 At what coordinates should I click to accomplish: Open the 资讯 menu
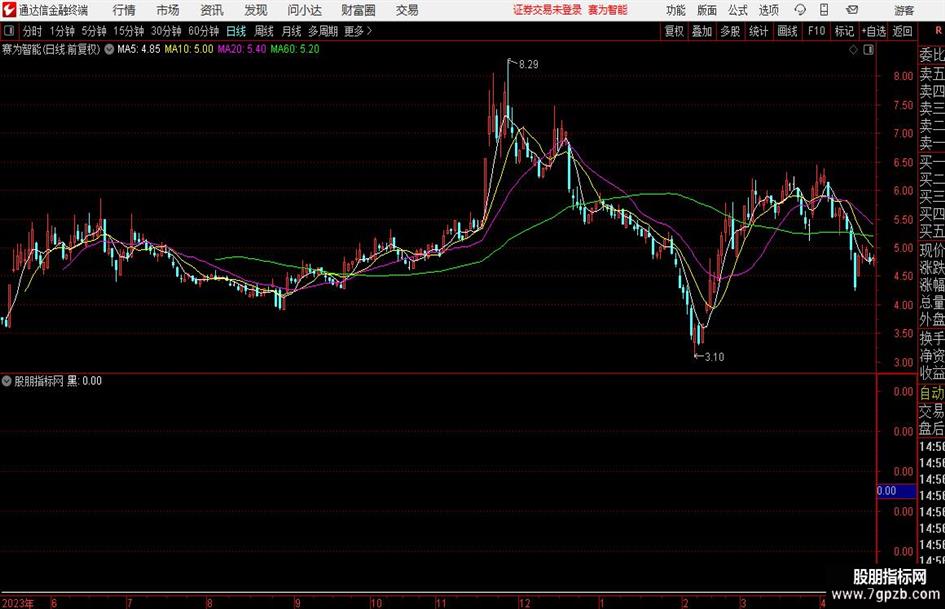click(212, 10)
